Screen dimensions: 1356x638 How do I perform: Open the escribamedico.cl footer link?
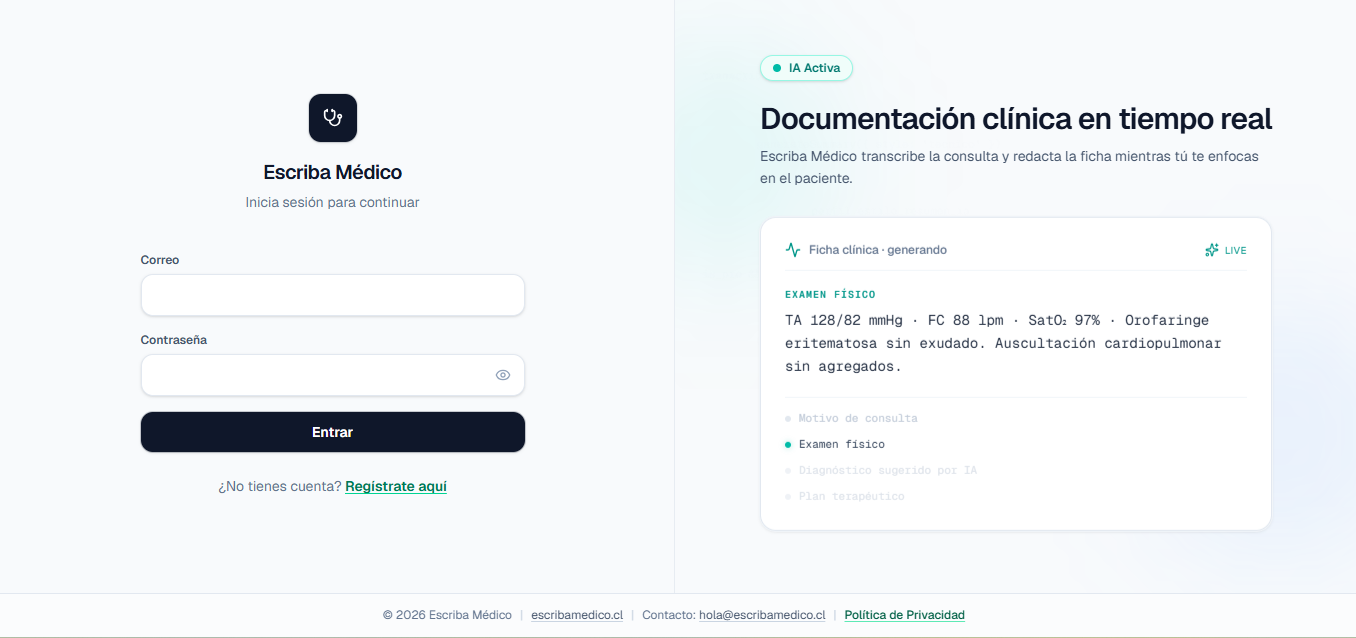point(577,615)
